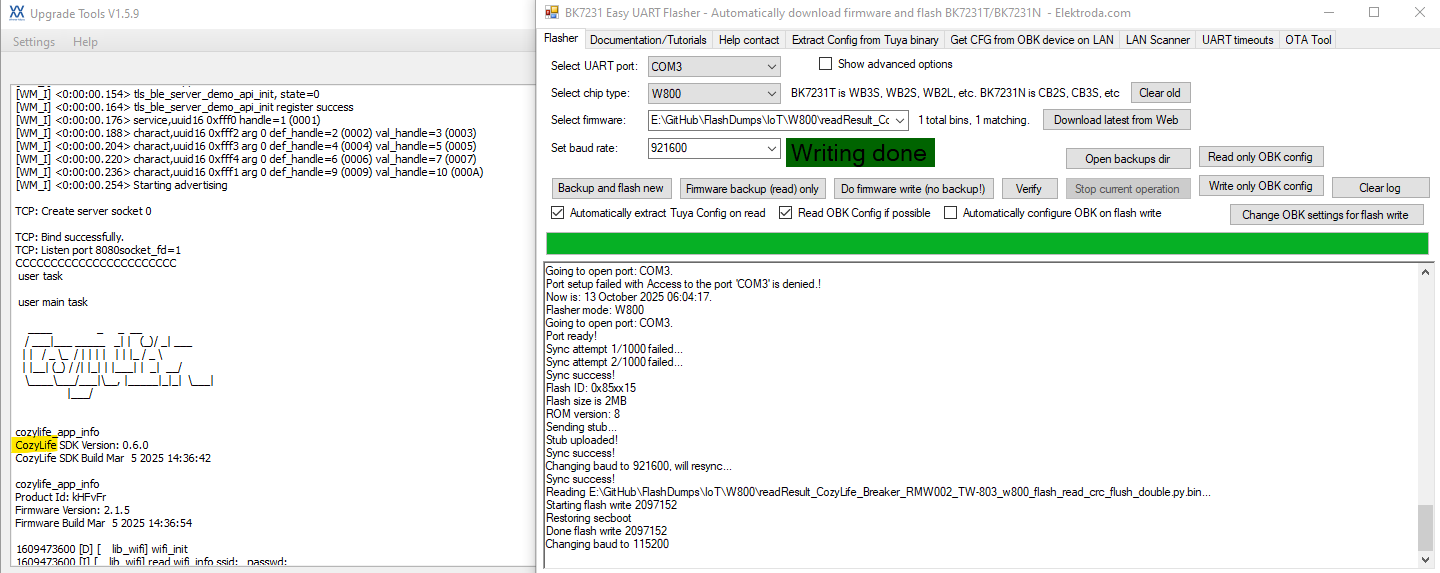Viewport: 1440px width, 573px height.
Task: Click the green flashing progress bar
Action: 987,243
